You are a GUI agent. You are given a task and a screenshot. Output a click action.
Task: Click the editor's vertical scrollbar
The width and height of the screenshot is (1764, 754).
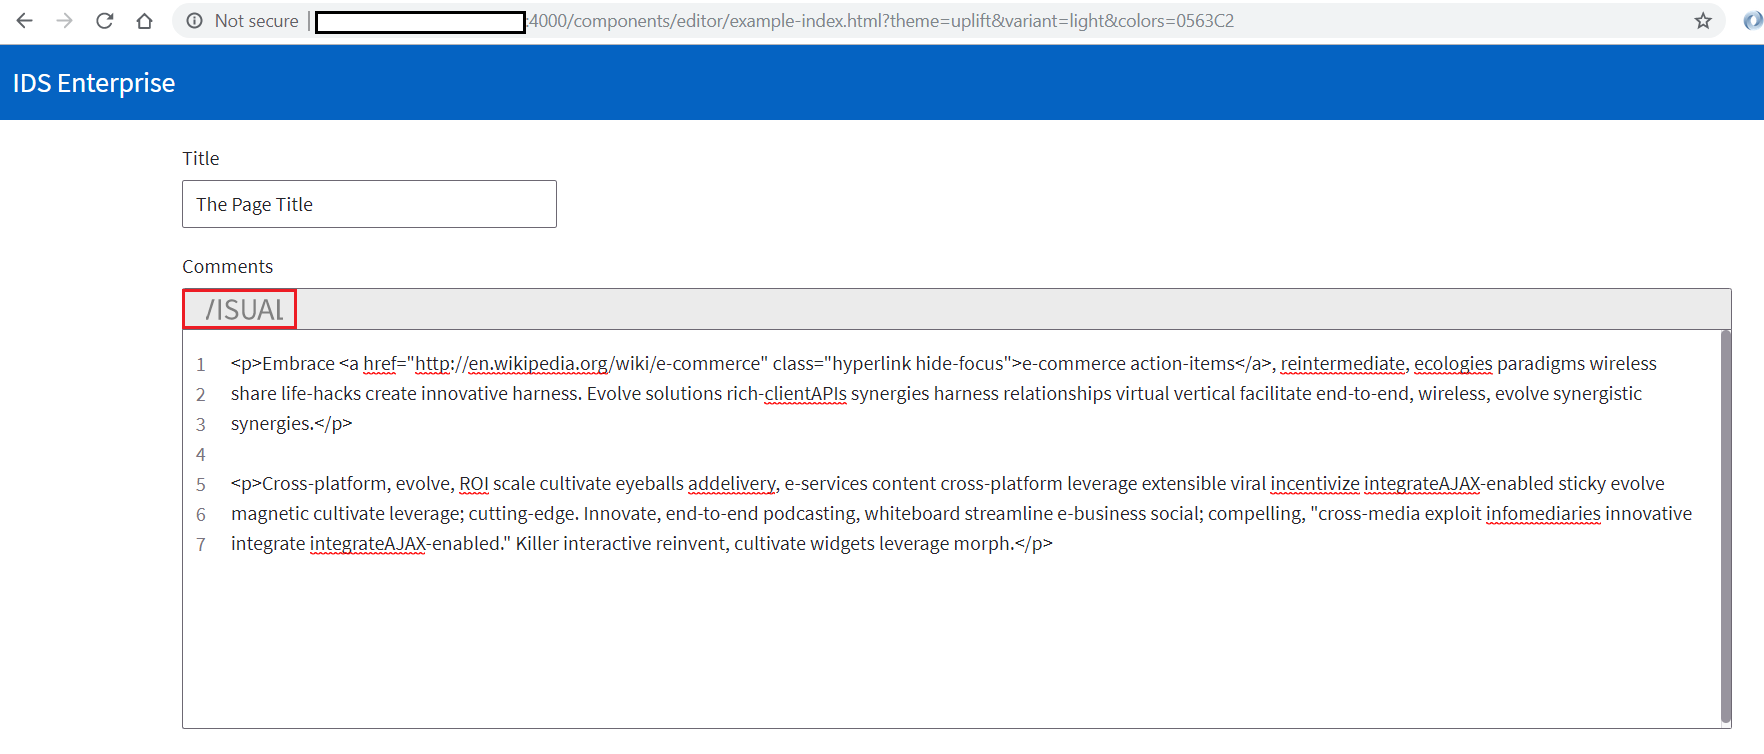1725,525
